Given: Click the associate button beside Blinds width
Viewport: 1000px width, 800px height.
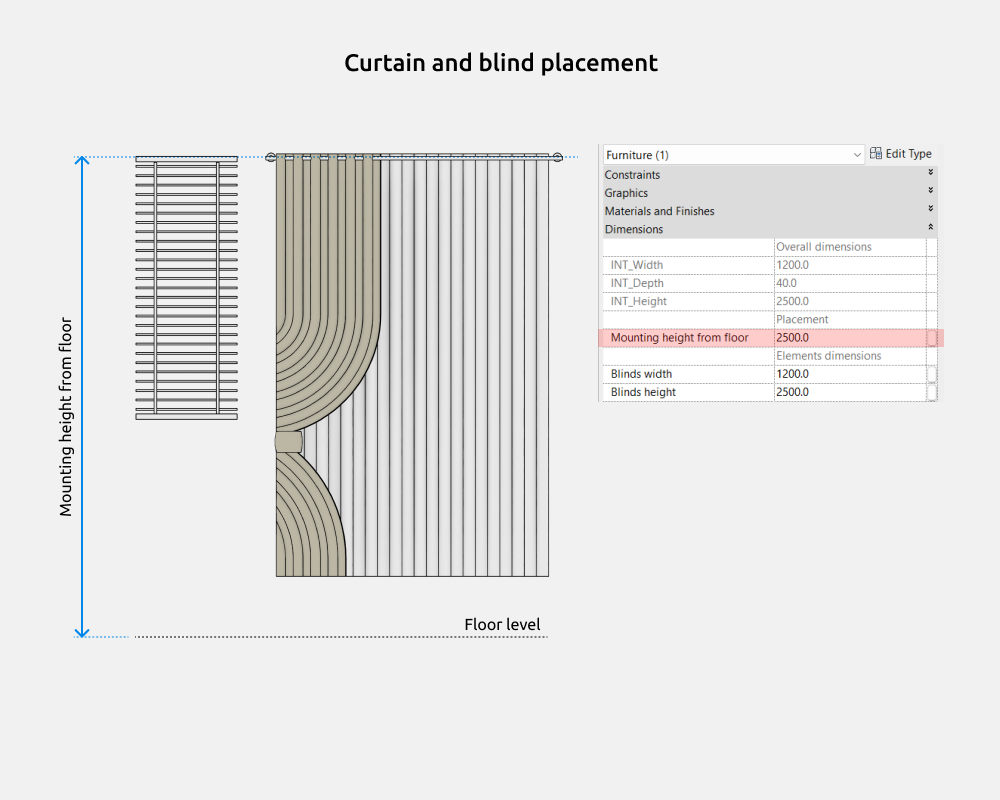Looking at the screenshot, I should 932,374.
